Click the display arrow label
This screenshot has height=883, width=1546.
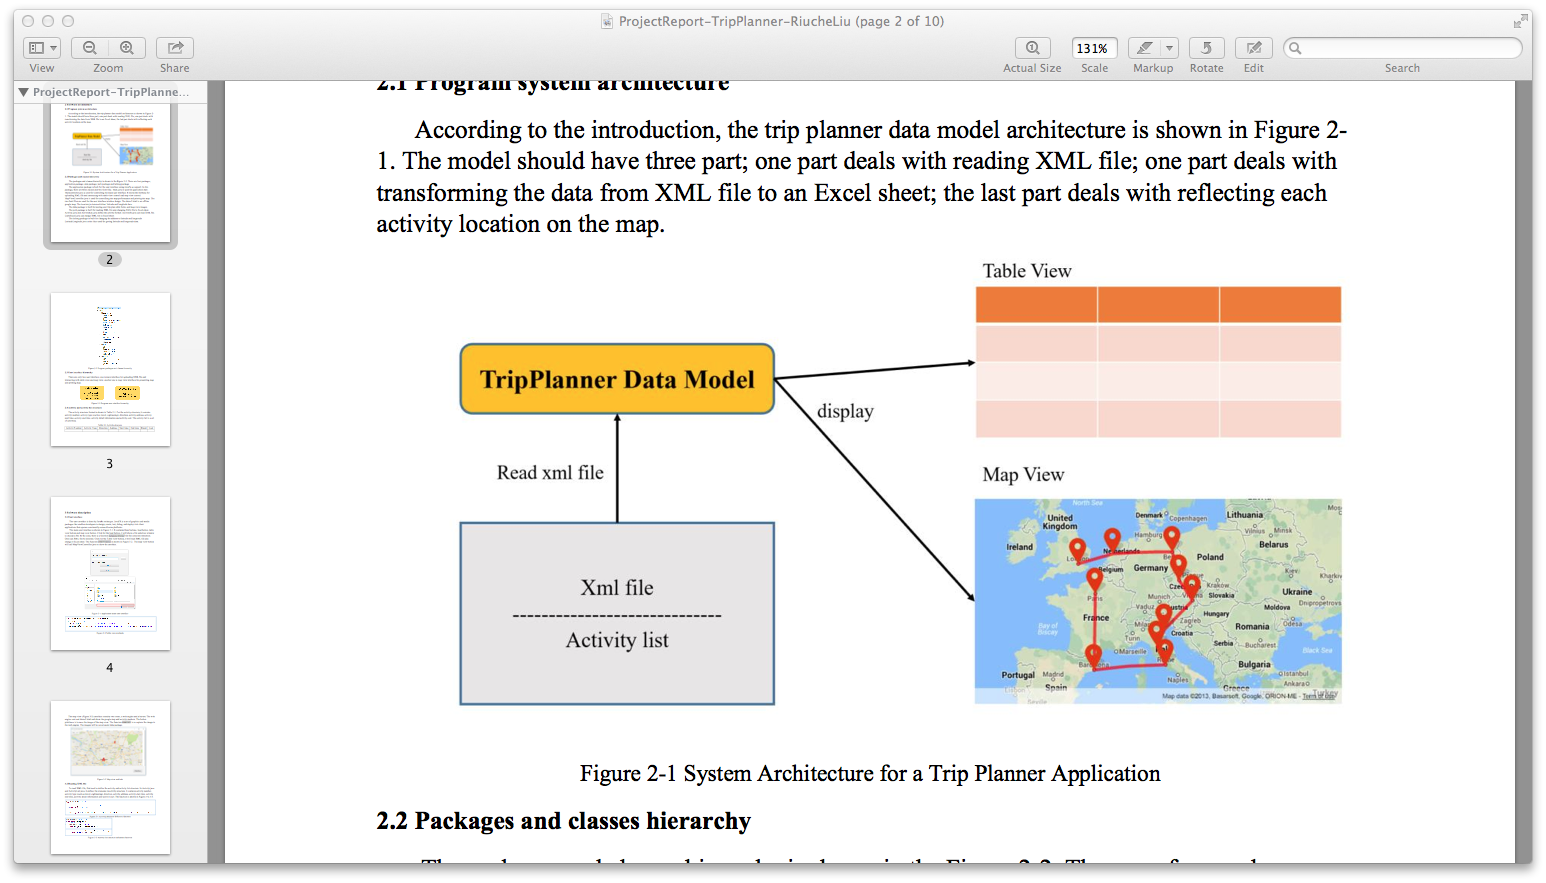(x=845, y=411)
